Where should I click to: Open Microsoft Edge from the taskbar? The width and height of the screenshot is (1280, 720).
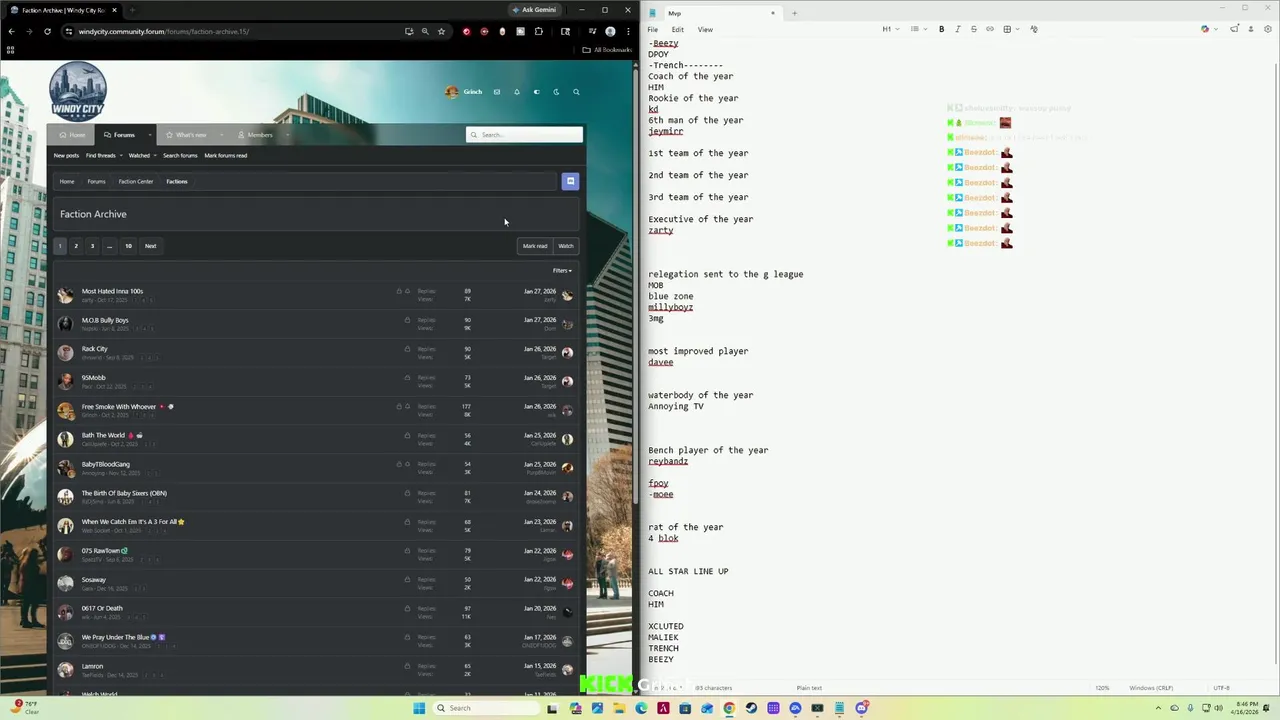(641, 708)
